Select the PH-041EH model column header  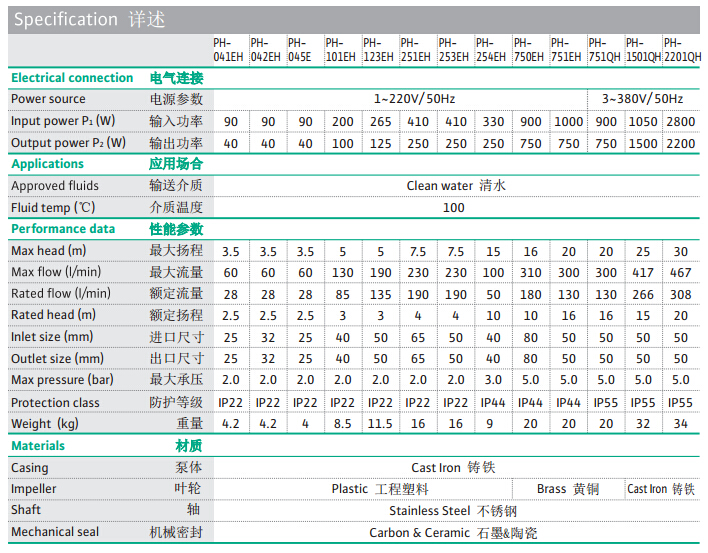click(229, 50)
